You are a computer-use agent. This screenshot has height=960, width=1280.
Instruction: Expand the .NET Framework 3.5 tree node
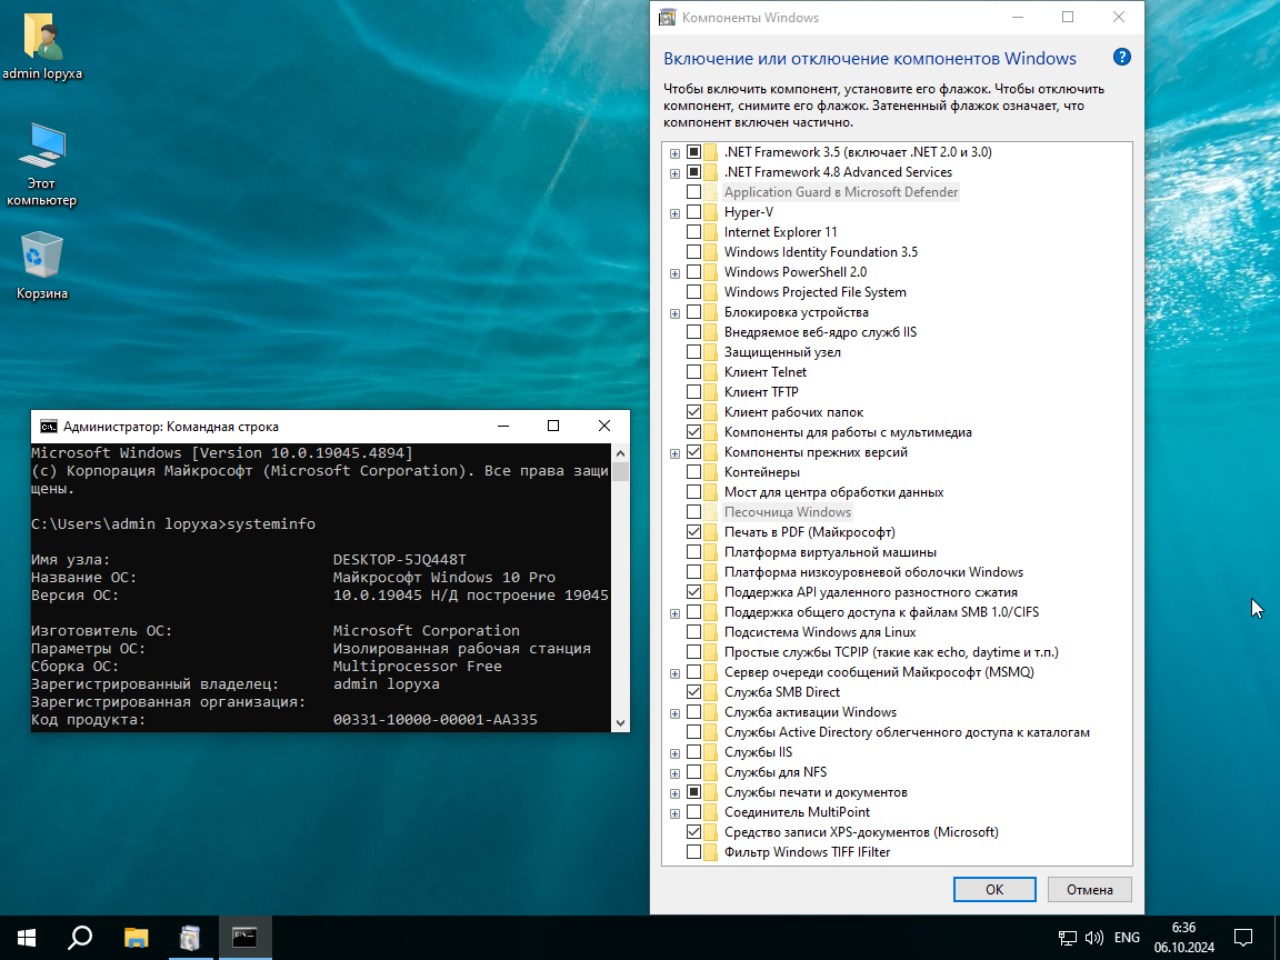click(675, 153)
